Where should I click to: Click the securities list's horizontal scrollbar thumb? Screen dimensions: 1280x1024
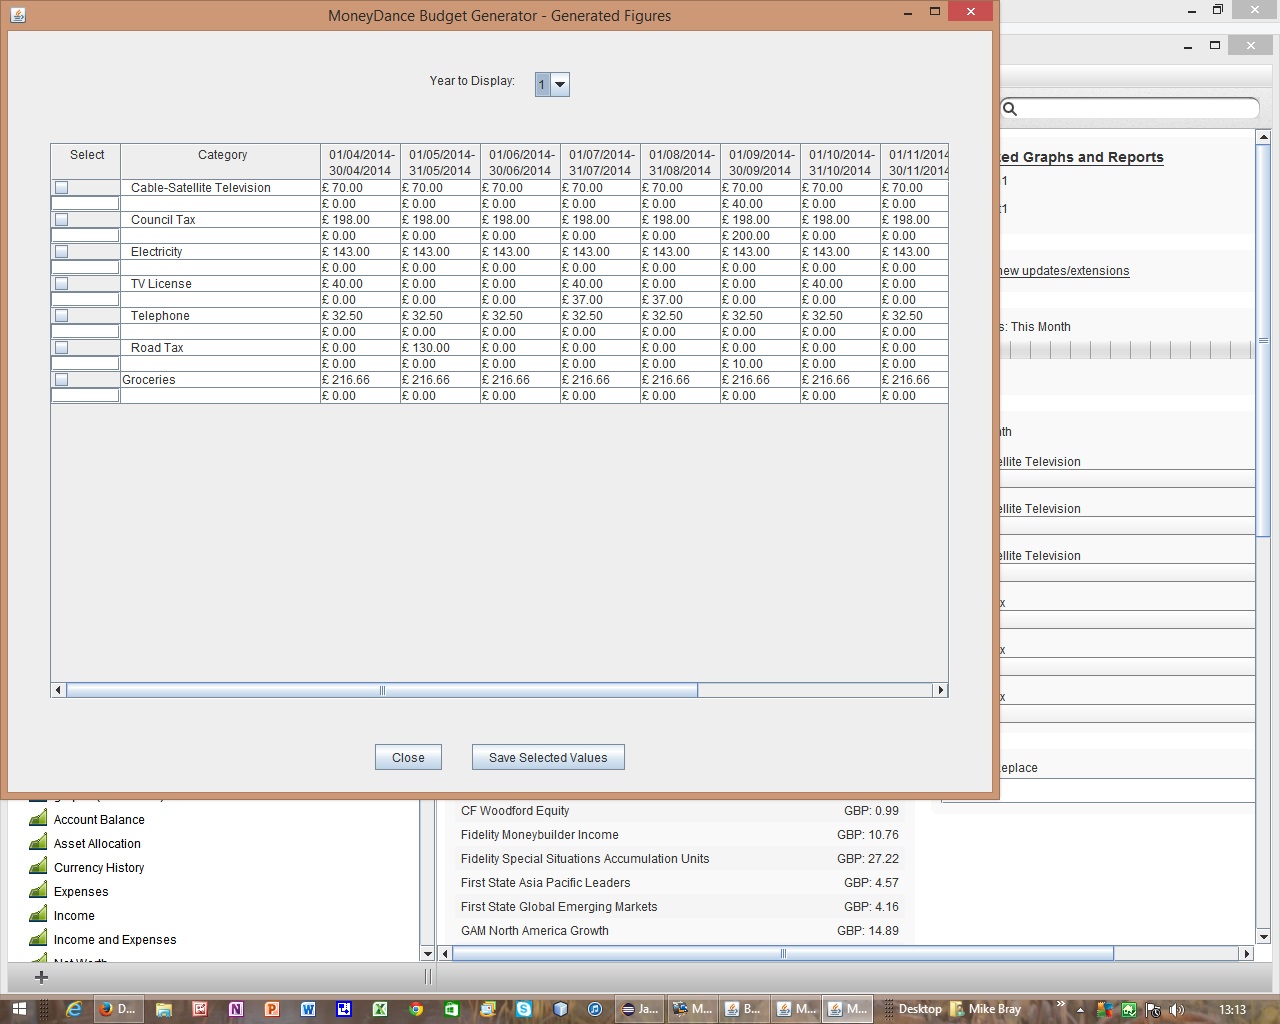(784, 954)
